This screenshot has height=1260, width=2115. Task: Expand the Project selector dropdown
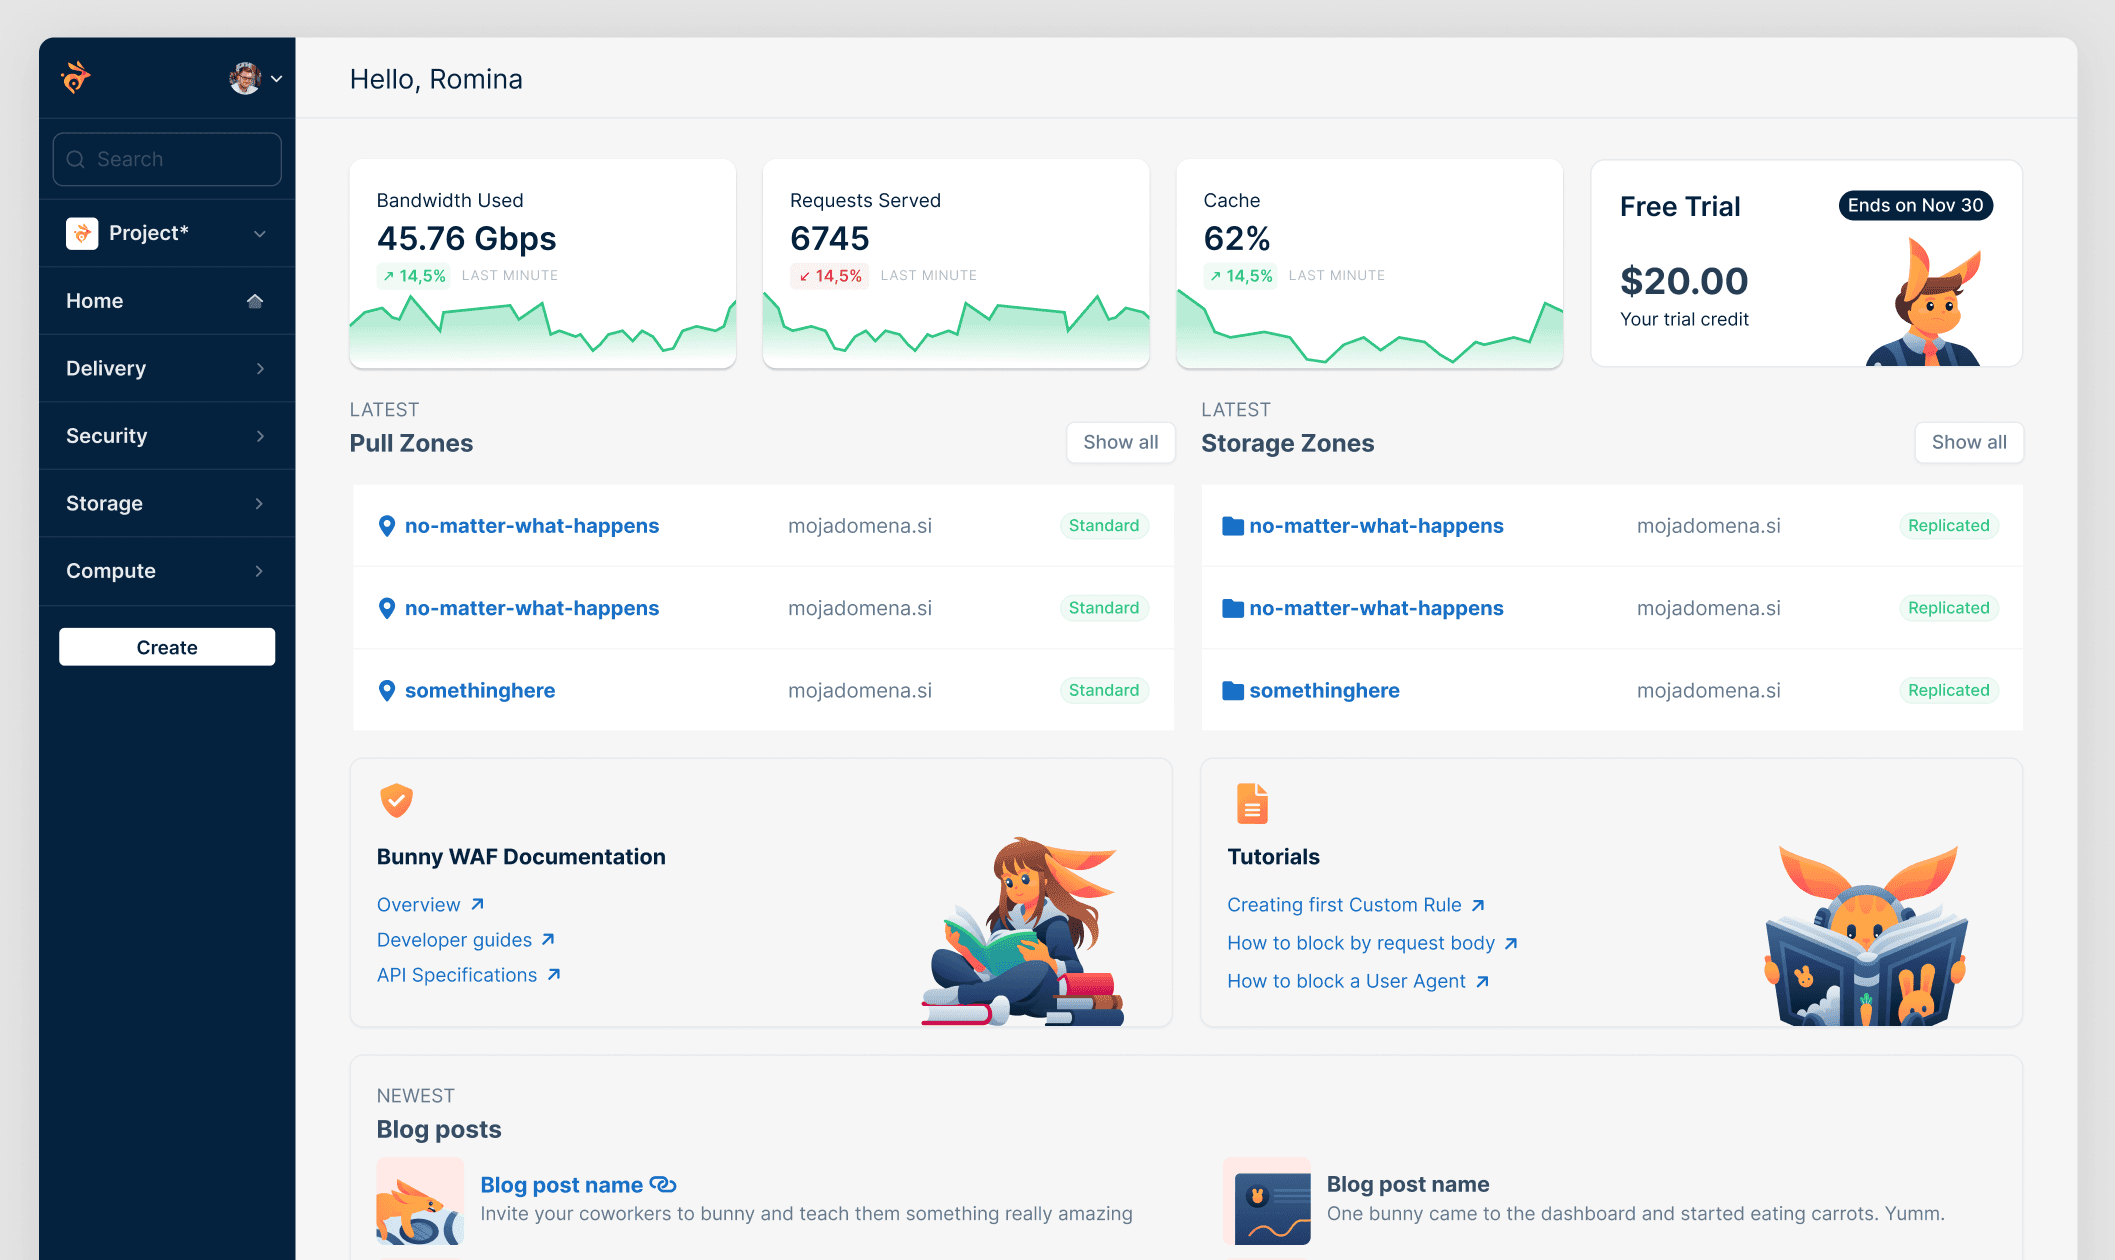coord(259,234)
